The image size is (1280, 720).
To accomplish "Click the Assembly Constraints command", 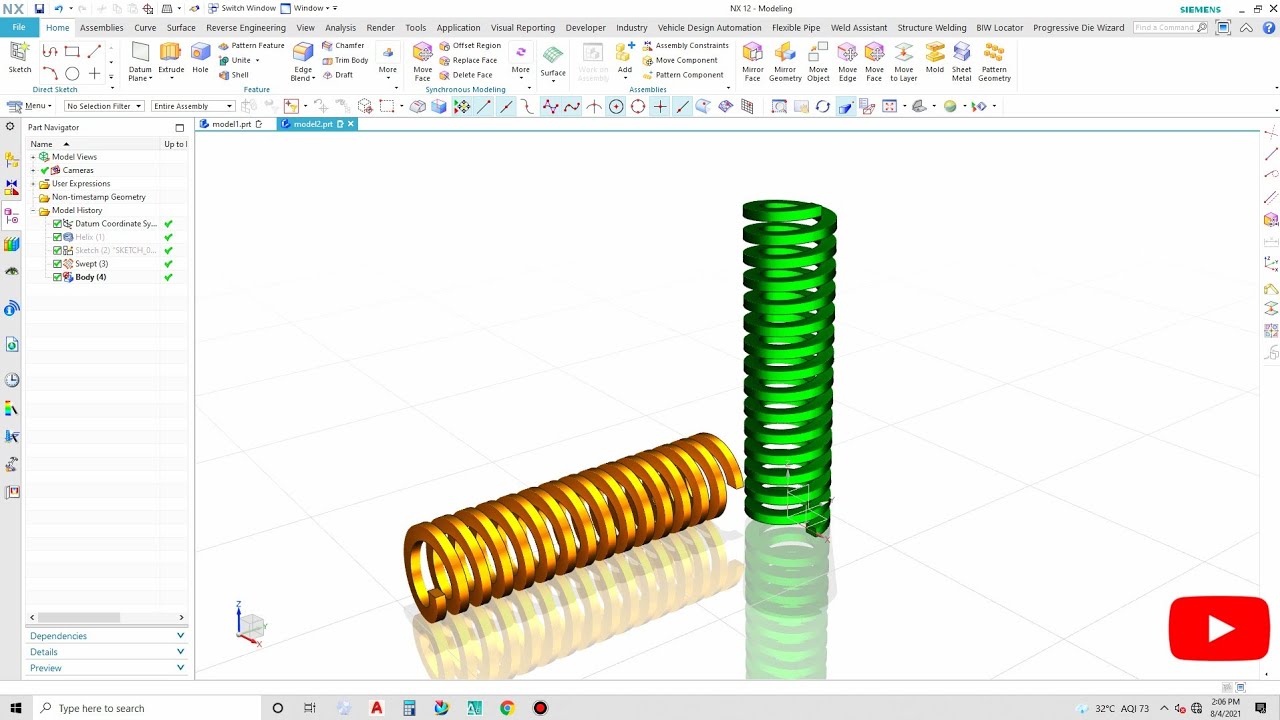I will [x=685, y=46].
